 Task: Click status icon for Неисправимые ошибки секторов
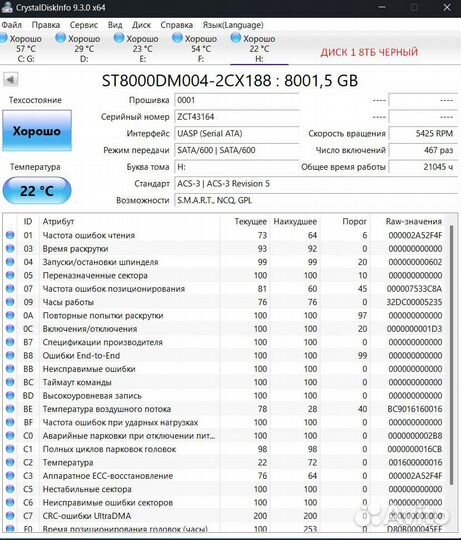[x=10, y=502]
